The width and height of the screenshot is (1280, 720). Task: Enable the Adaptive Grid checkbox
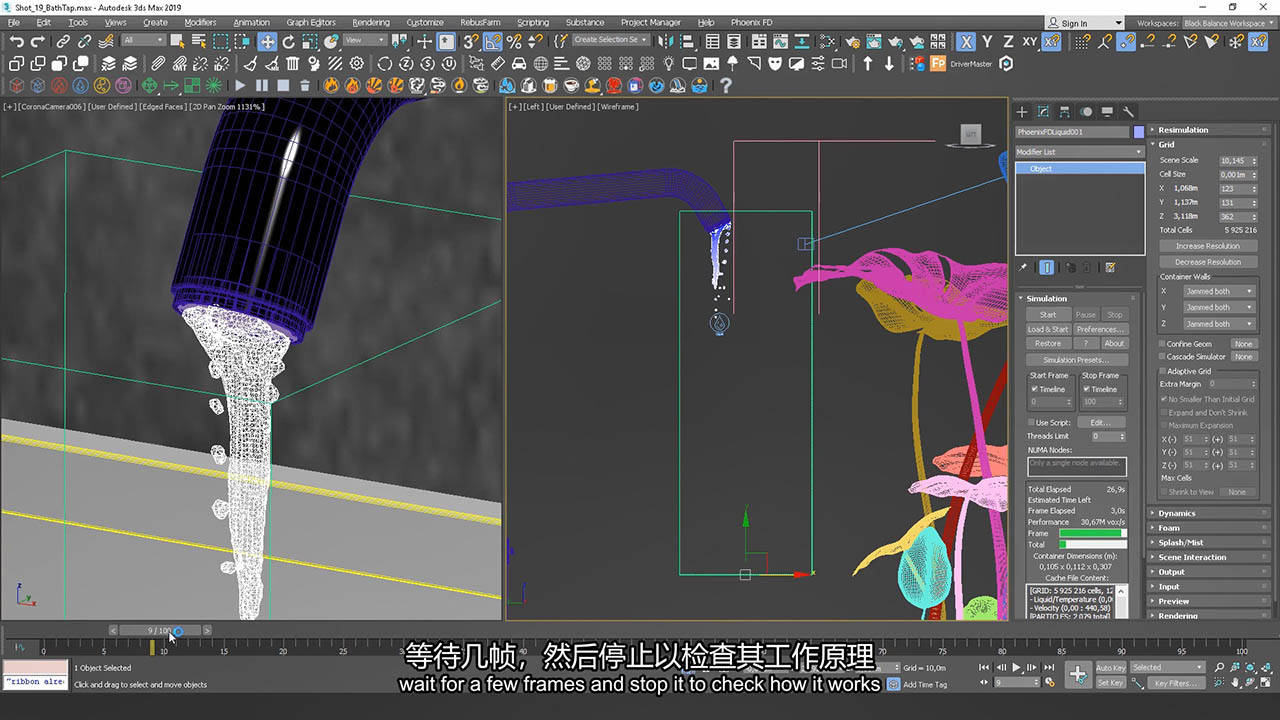pos(1163,371)
